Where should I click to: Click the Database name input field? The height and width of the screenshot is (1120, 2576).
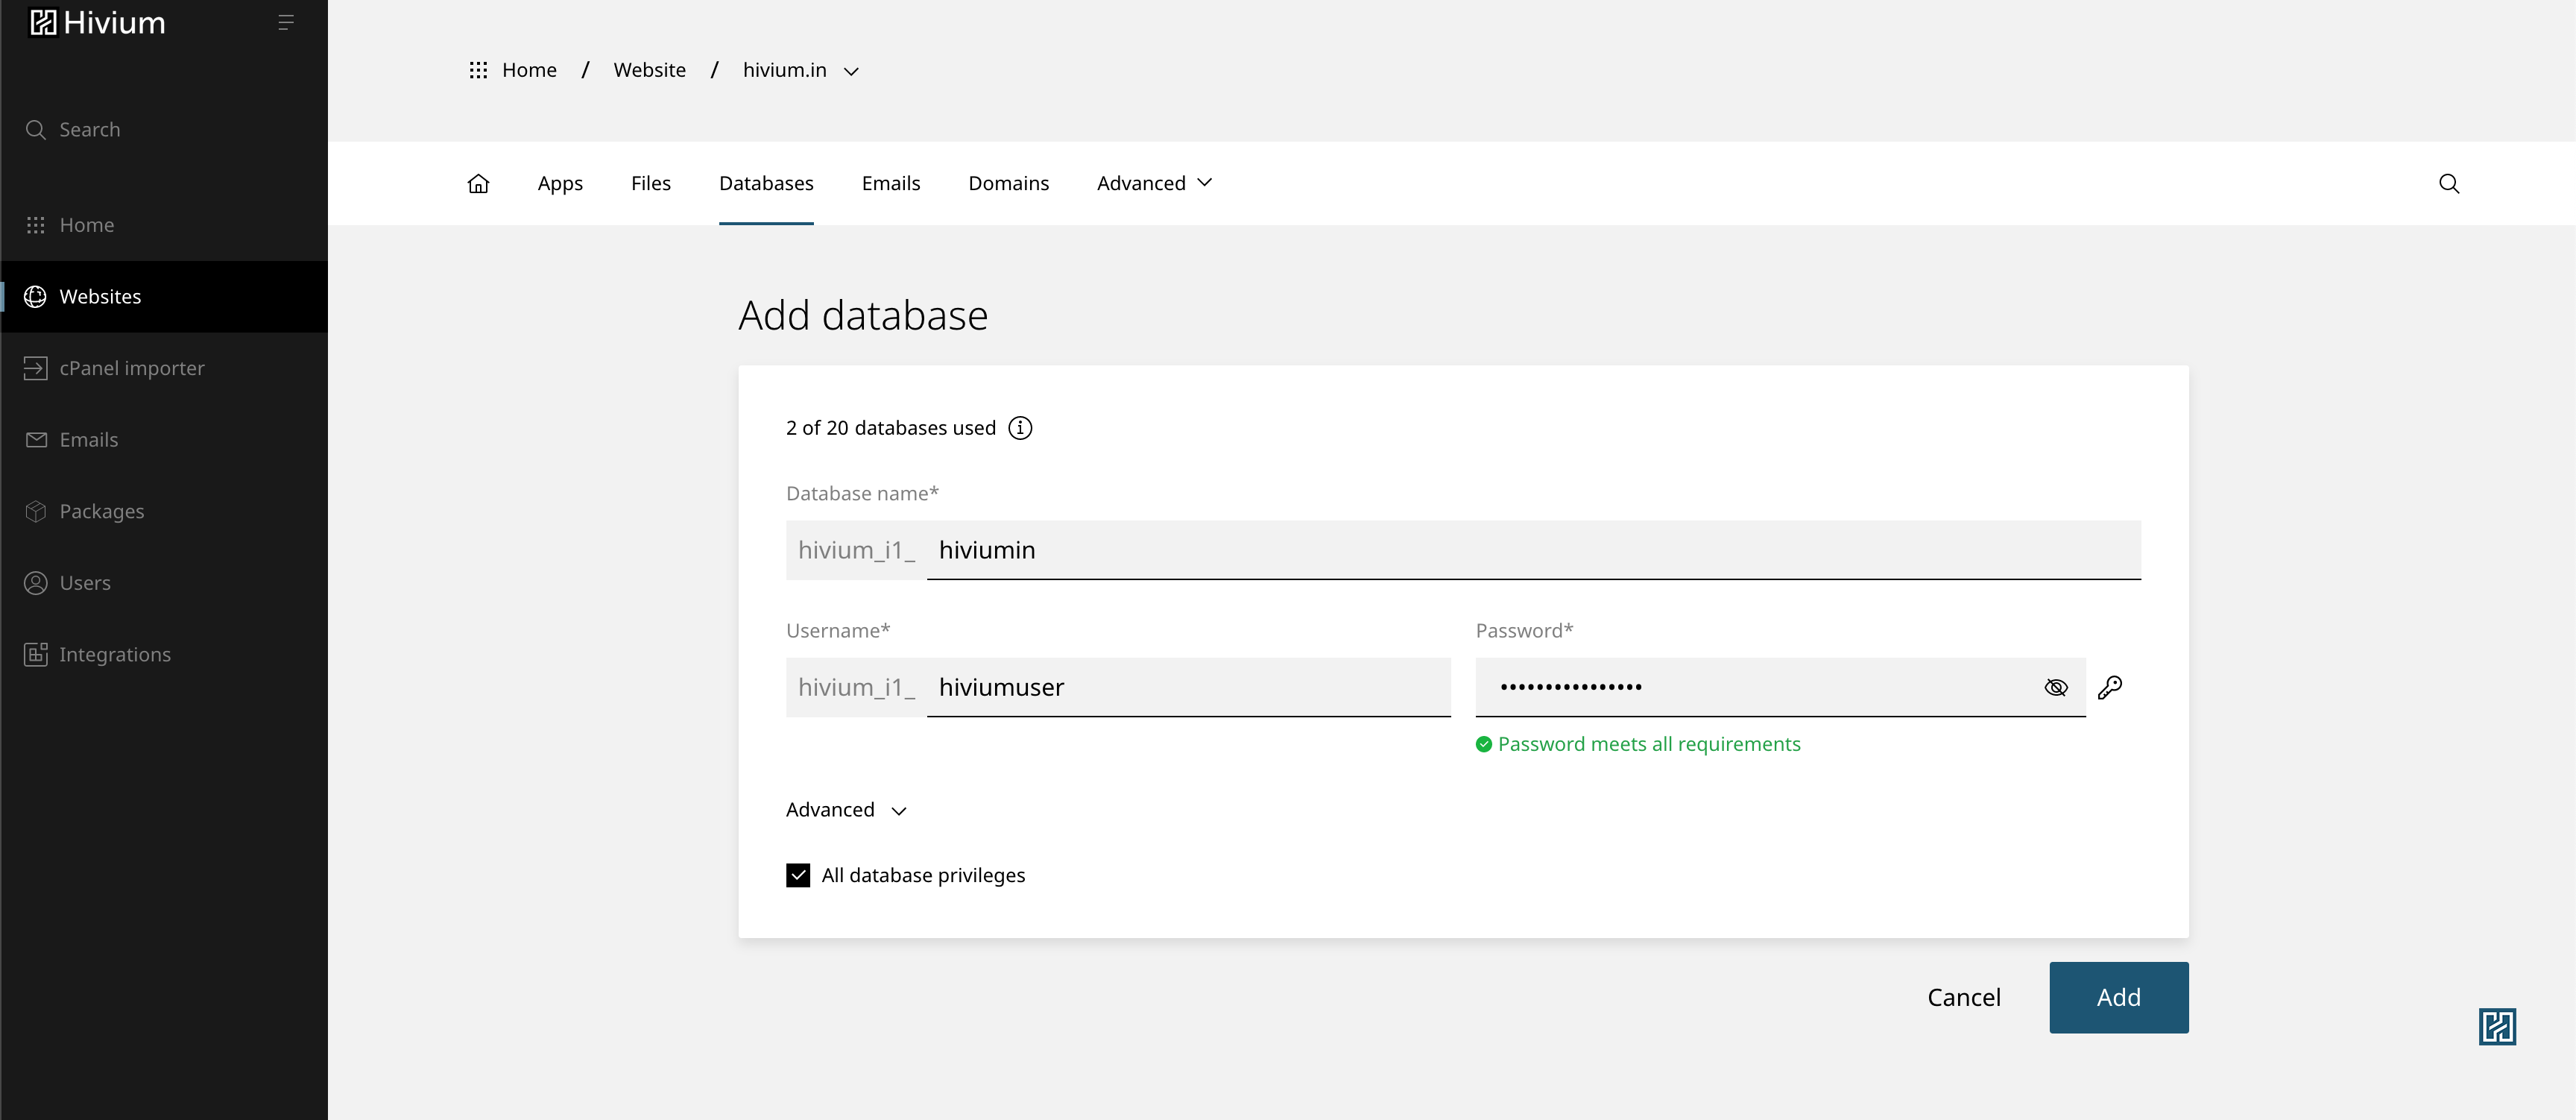coord(1534,550)
